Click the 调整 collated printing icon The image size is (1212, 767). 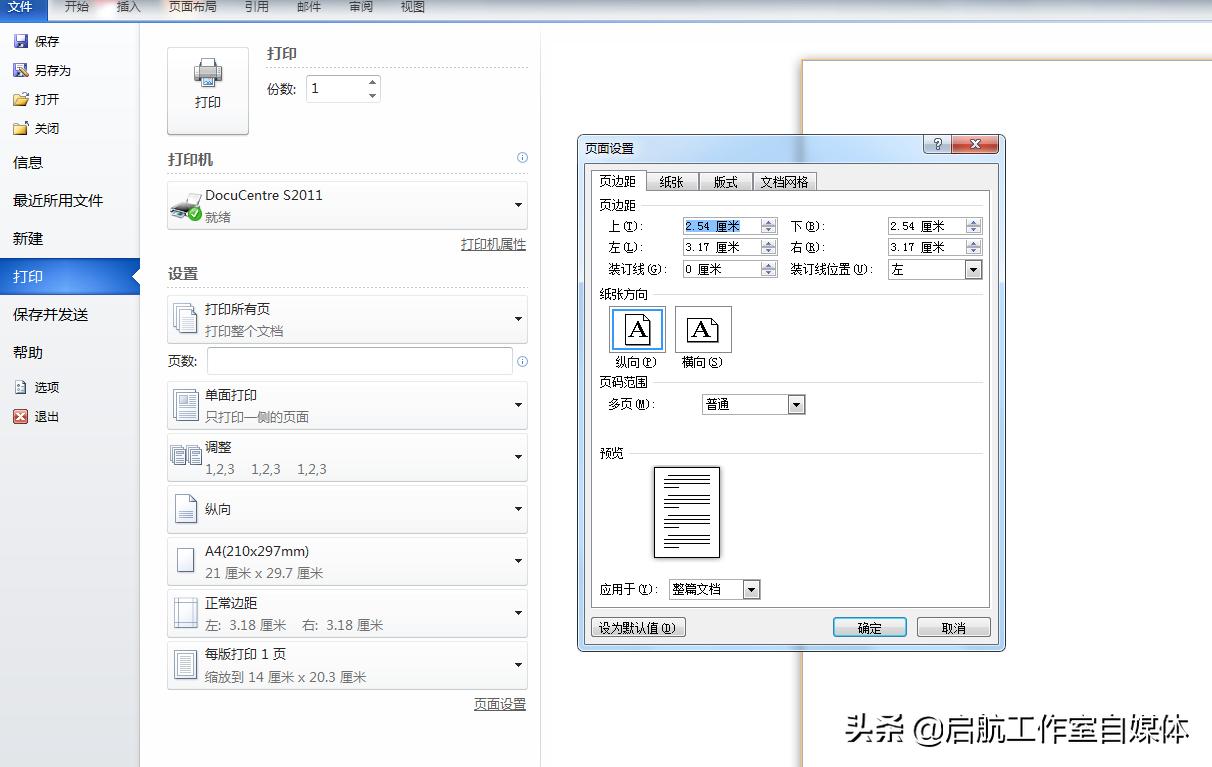(x=186, y=456)
